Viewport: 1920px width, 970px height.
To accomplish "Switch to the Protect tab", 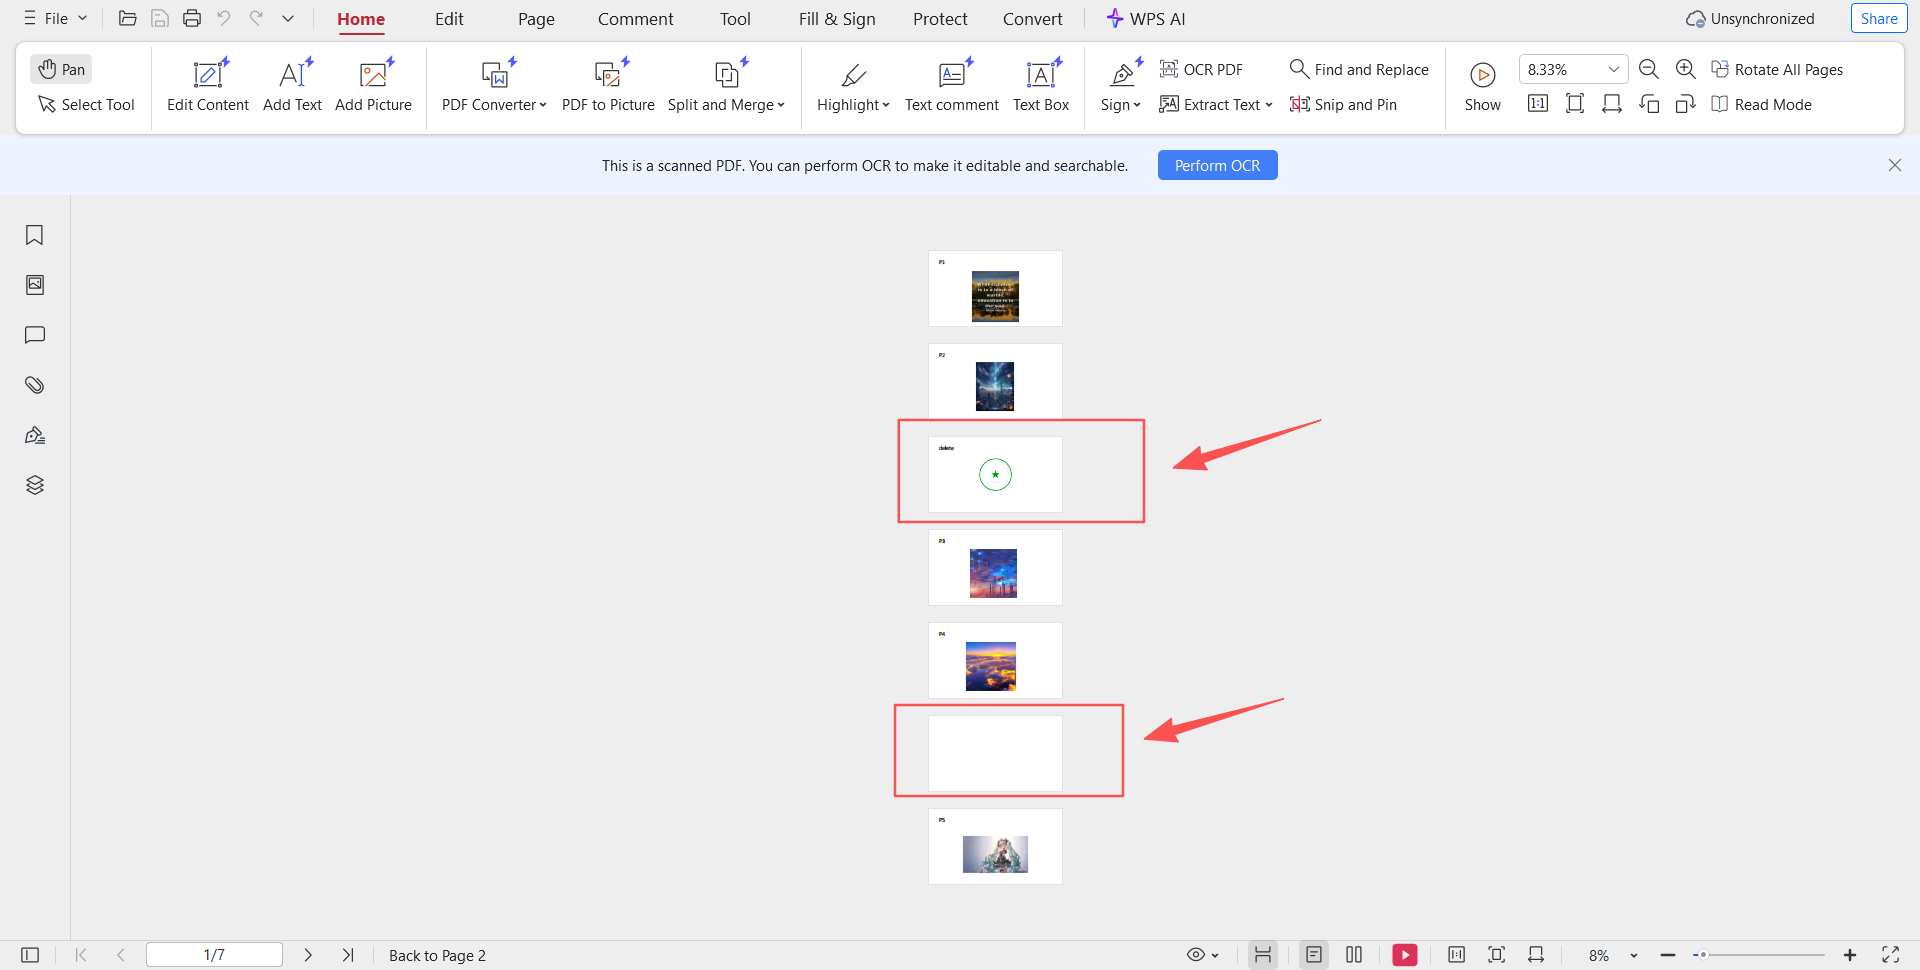I will pyautogui.click(x=940, y=19).
